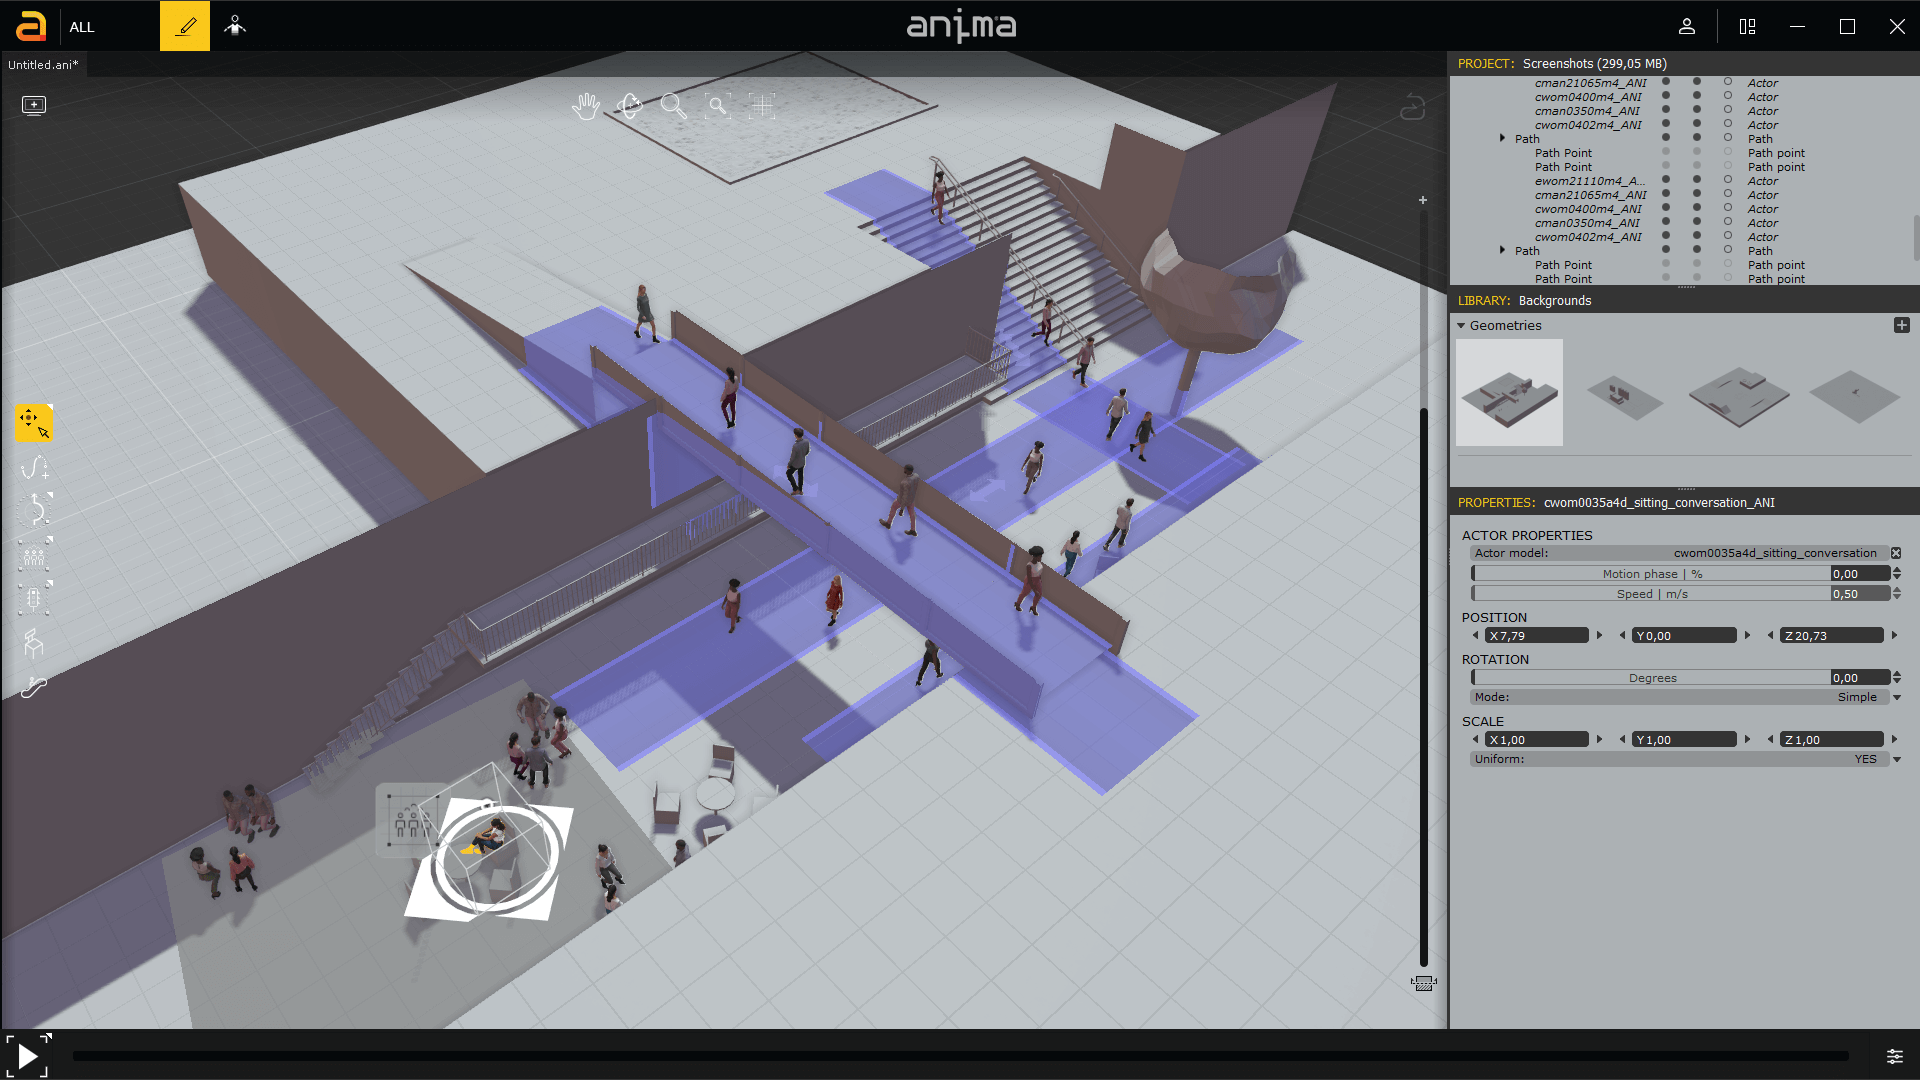This screenshot has width=1920, height=1080.
Task: Select the Pan (hand) navigation tool
Action: pos(585,107)
